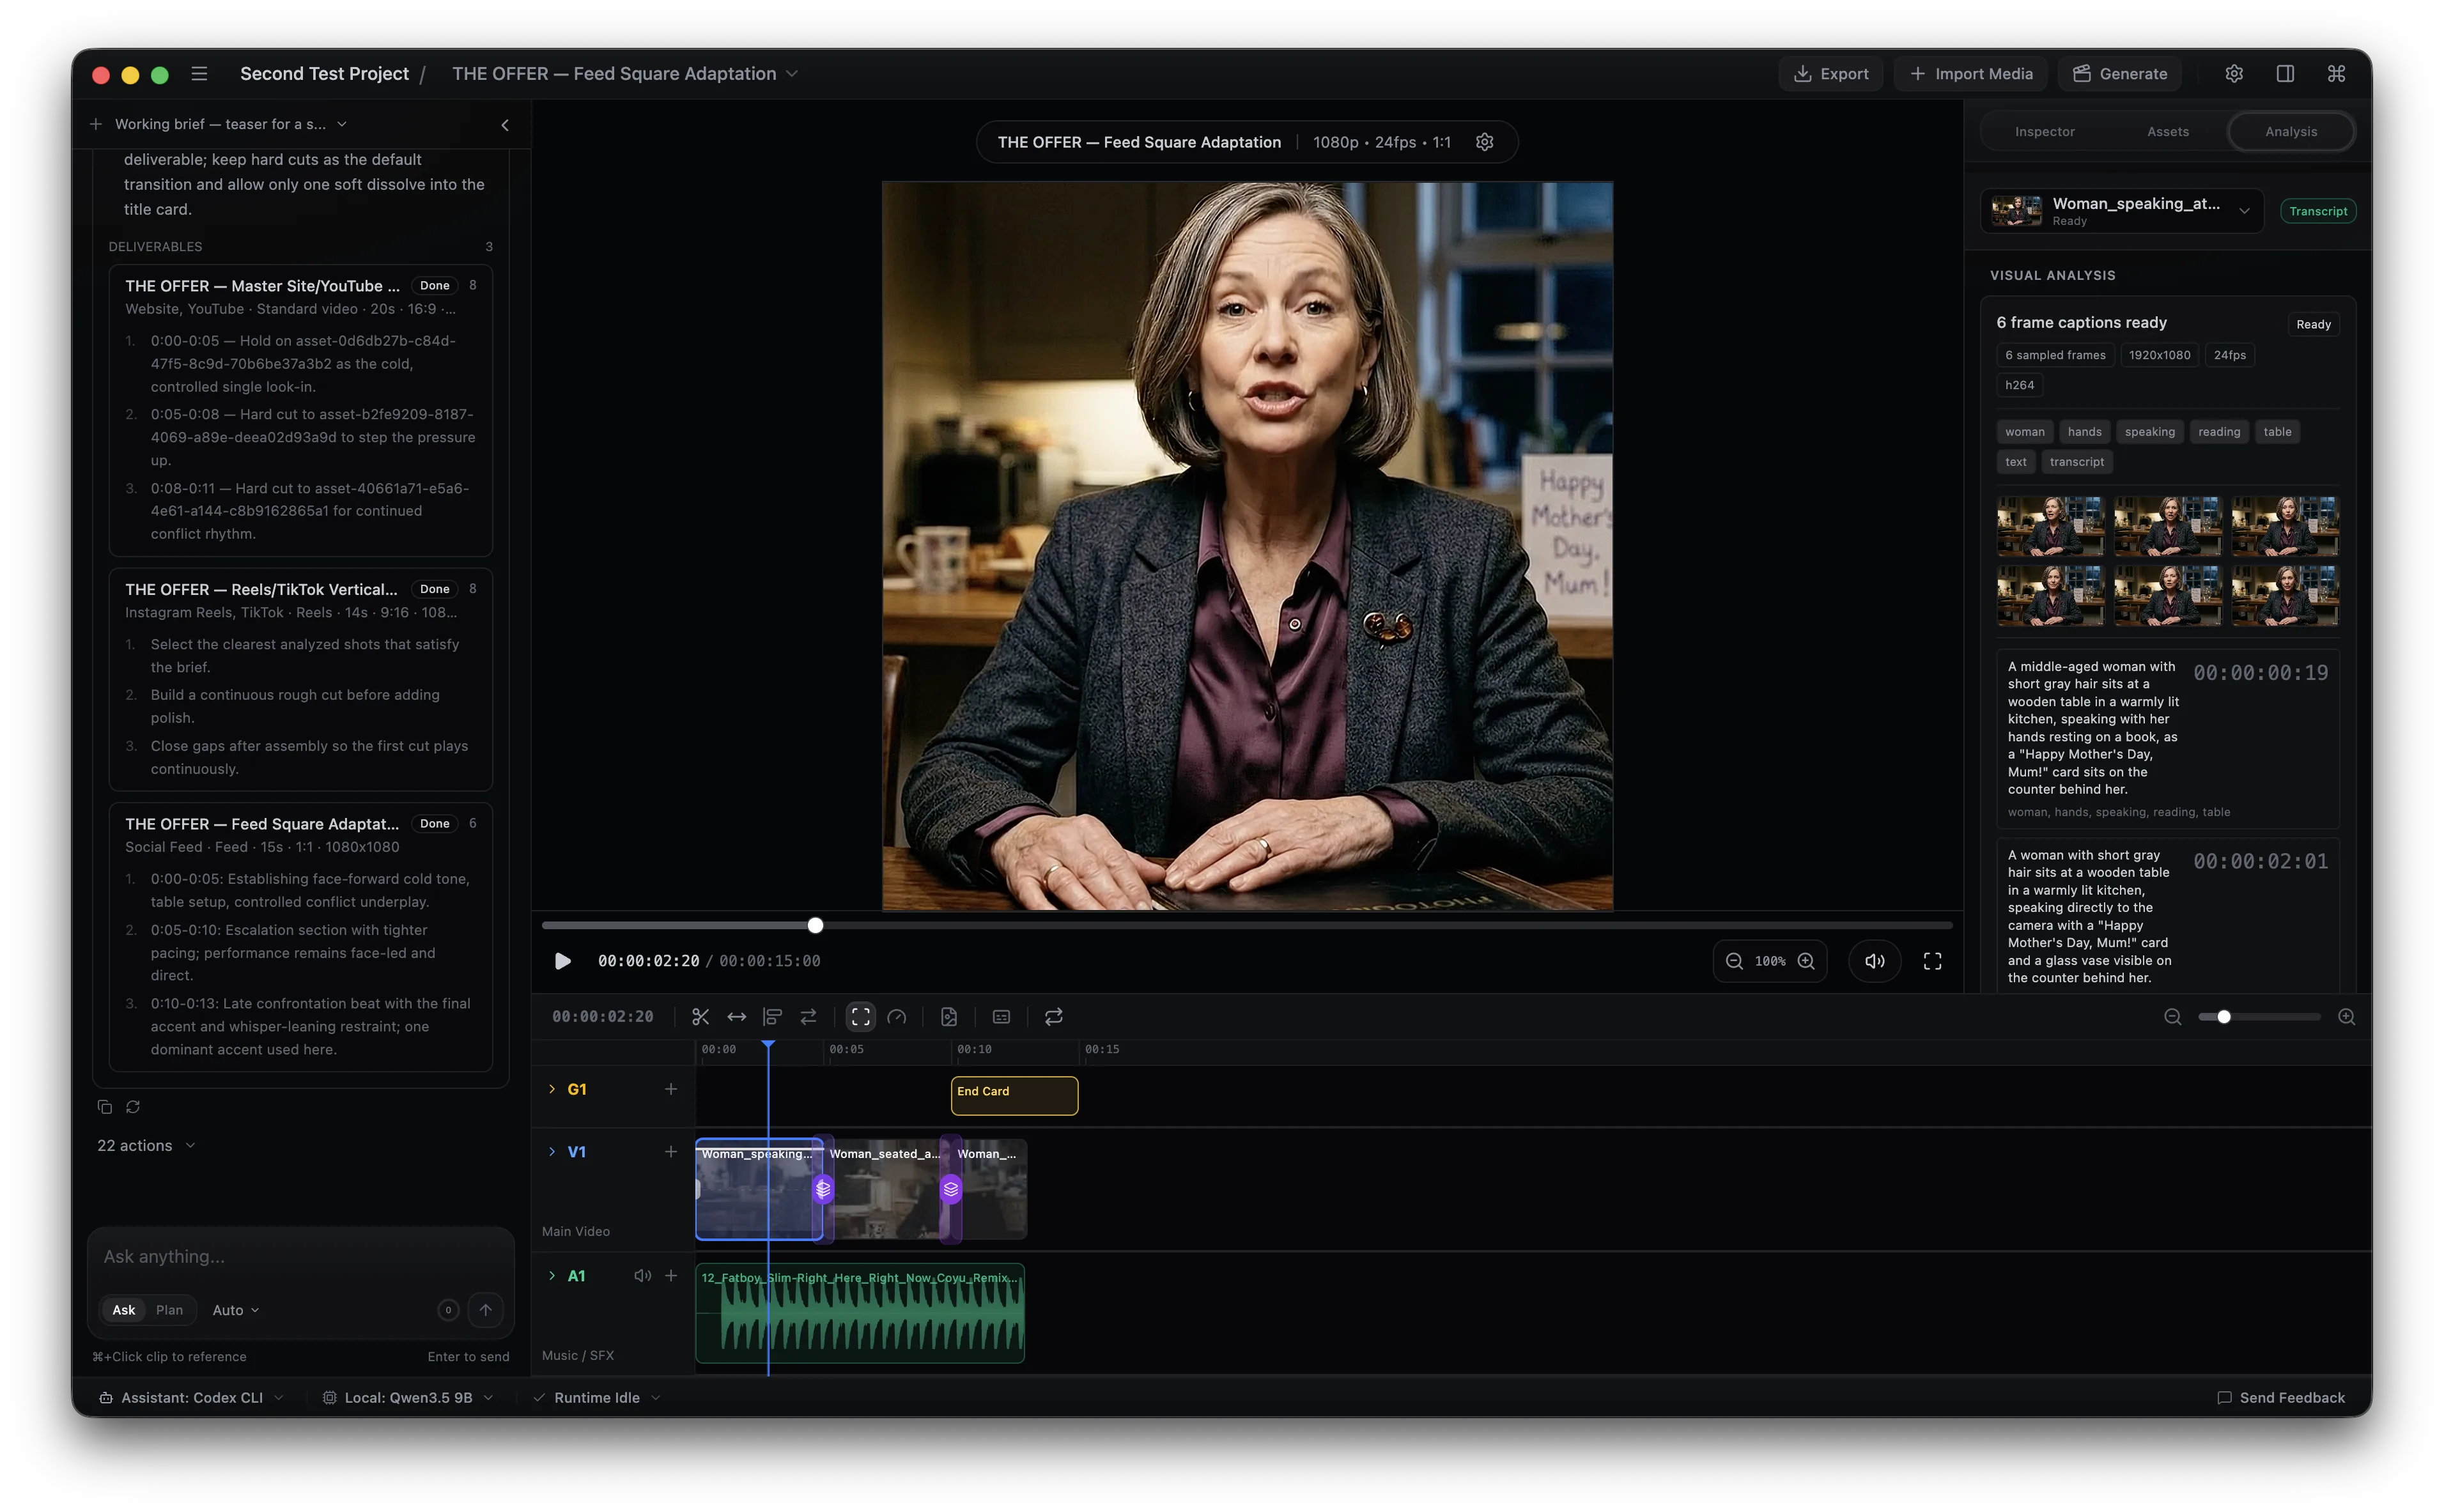
Task: Switch to the Analysis tab
Action: [2290, 132]
